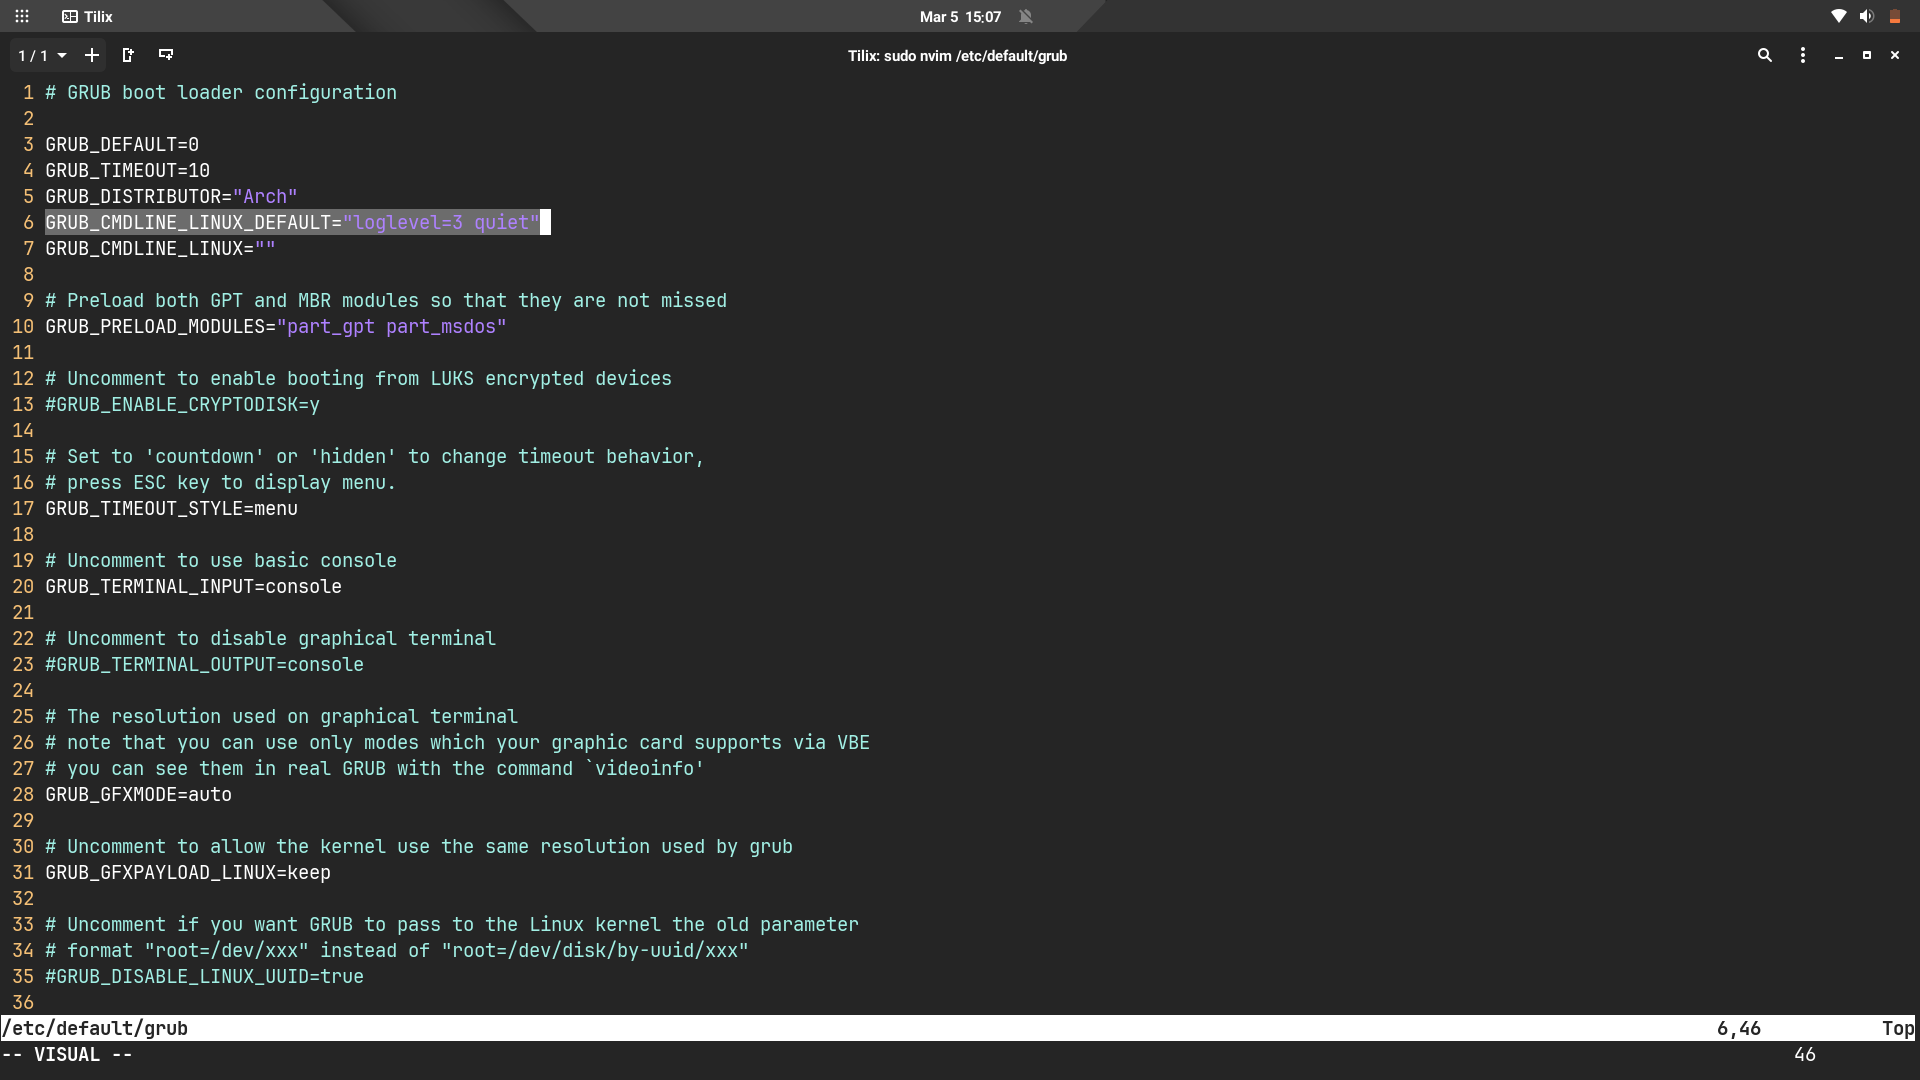Close the Tilix window
The image size is (1920, 1080).
pos(1895,56)
